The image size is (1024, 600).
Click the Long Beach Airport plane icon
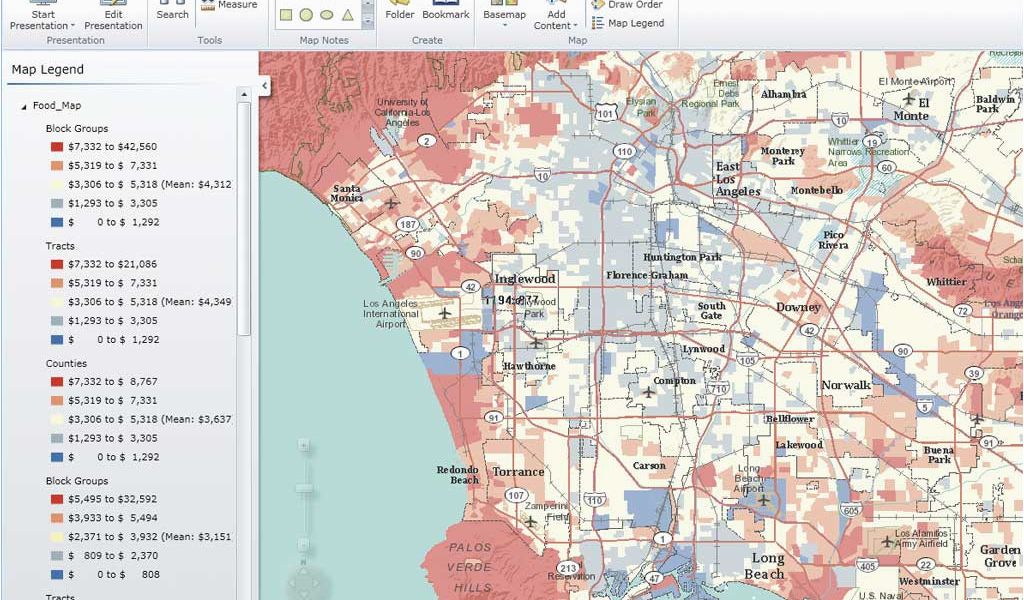point(763,501)
